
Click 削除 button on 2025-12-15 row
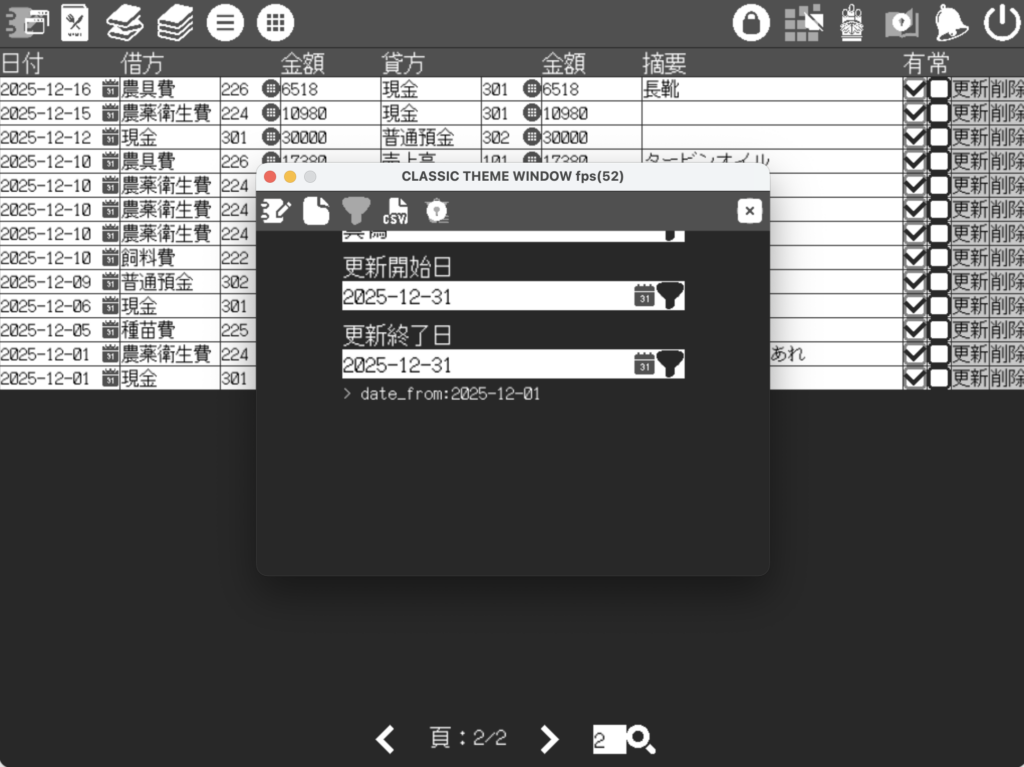[1006, 113]
